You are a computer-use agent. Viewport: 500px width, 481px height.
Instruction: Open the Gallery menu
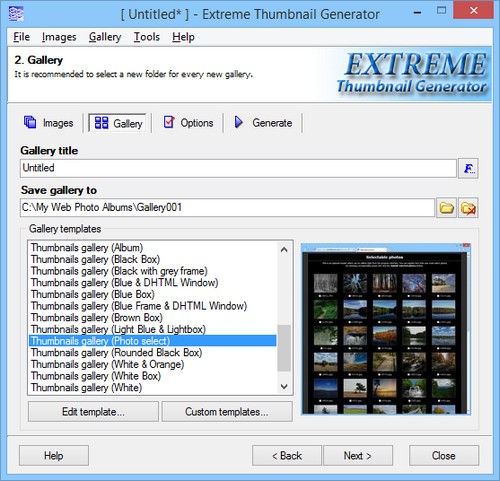pos(105,37)
